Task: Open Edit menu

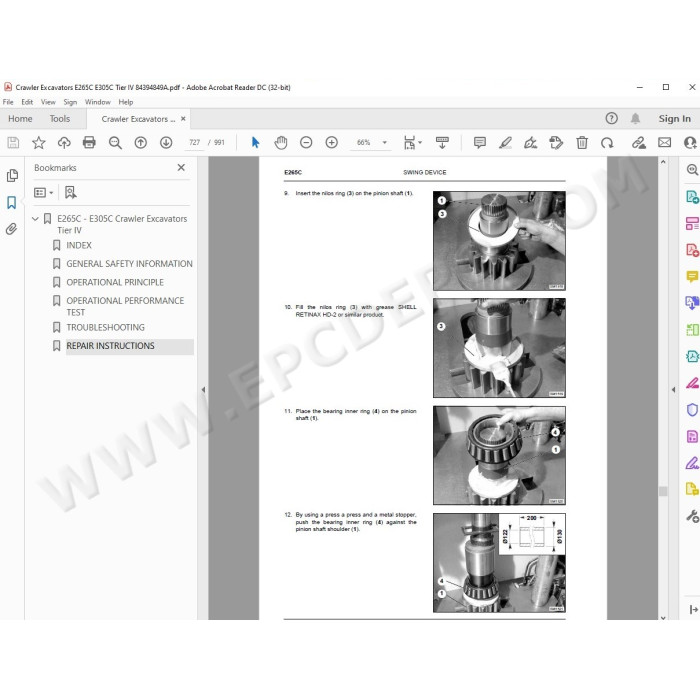Action: pyautogui.click(x=27, y=102)
